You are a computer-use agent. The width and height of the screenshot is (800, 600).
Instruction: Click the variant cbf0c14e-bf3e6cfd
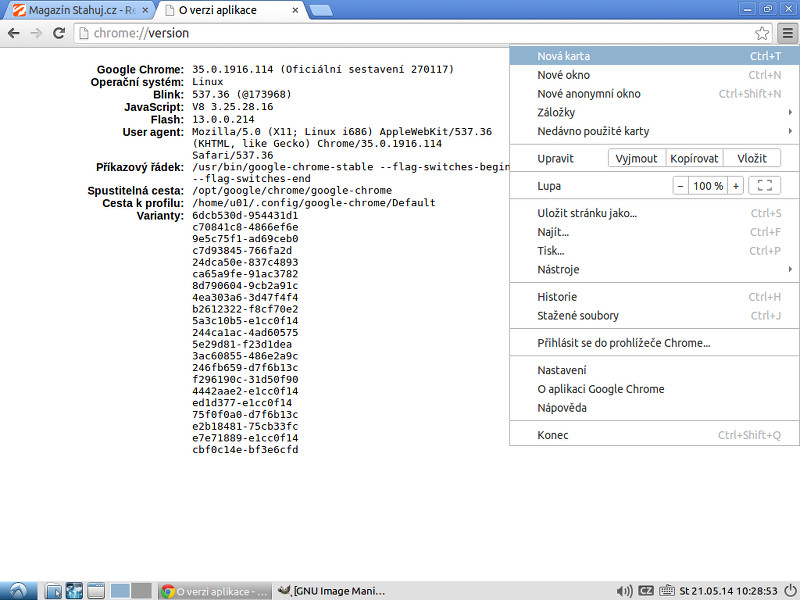[245, 449]
